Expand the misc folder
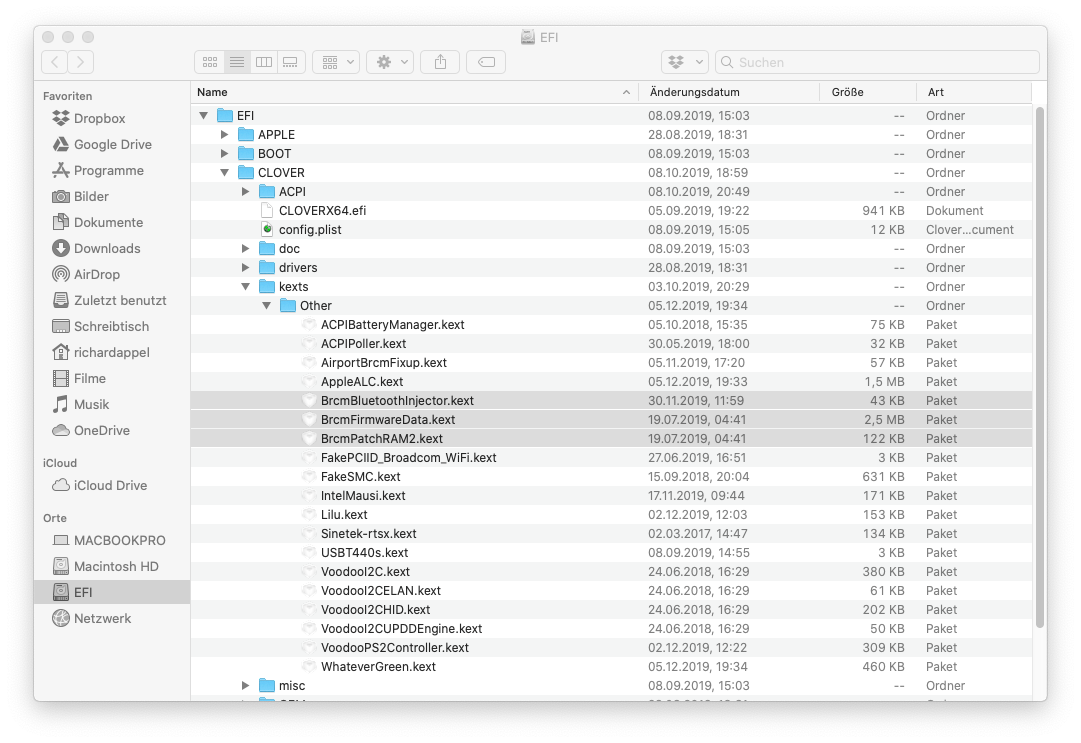 (x=245, y=686)
